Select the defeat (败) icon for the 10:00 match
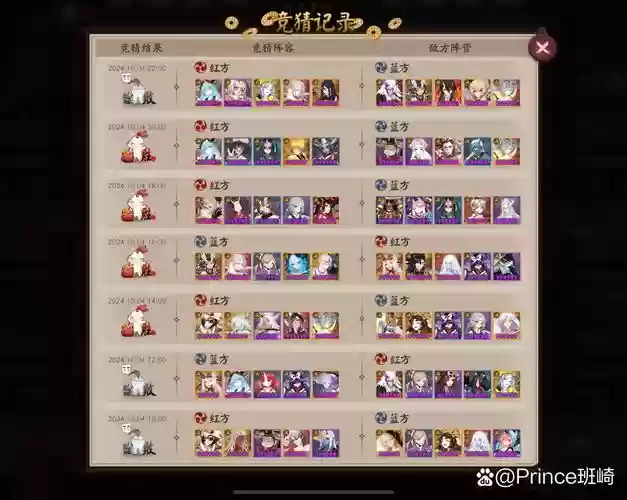 [x=138, y=441]
